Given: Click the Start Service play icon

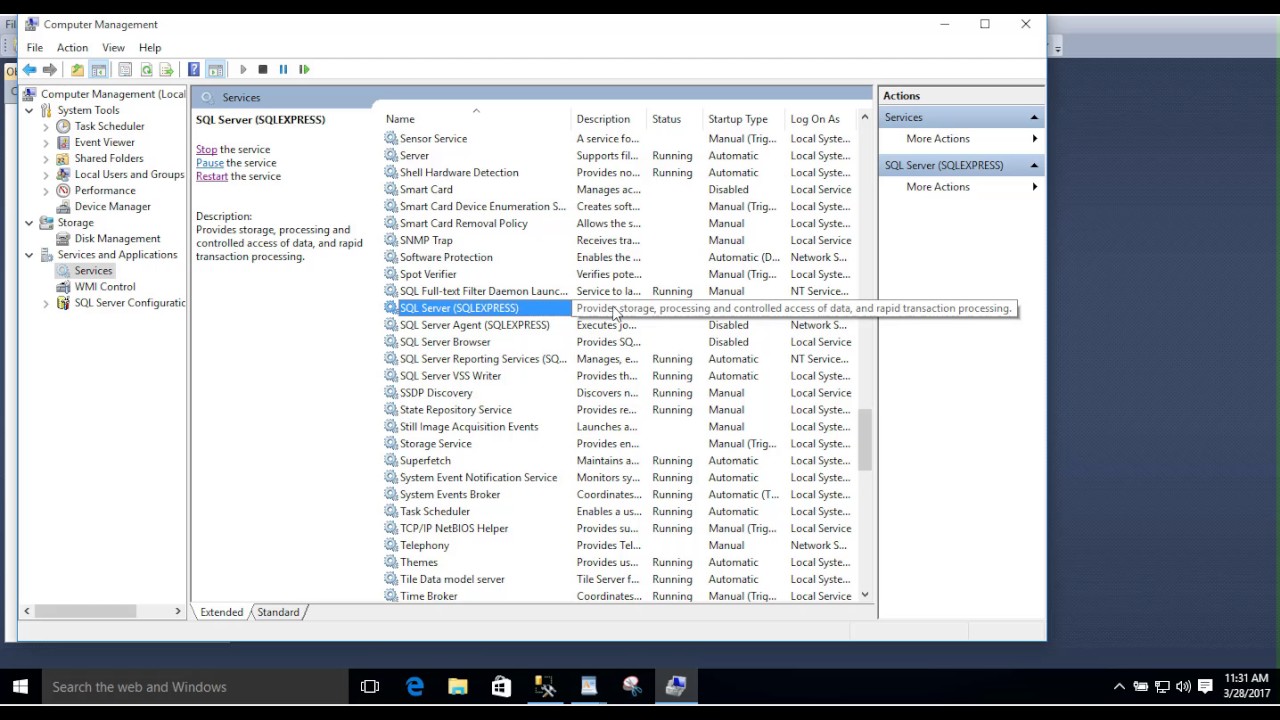Looking at the screenshot, I should tap(243, 69).
